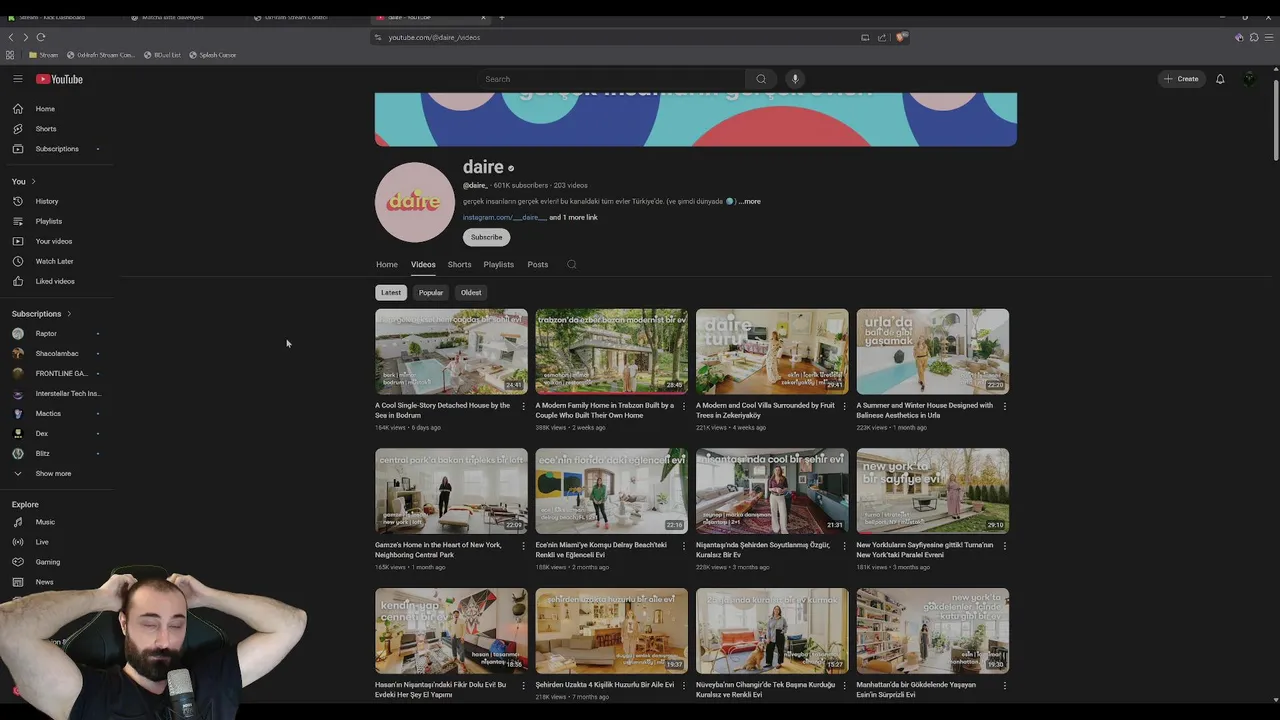Go to YouTube home via the logo
This screenshot has height=720, width=1280.
tap(59, 79)
